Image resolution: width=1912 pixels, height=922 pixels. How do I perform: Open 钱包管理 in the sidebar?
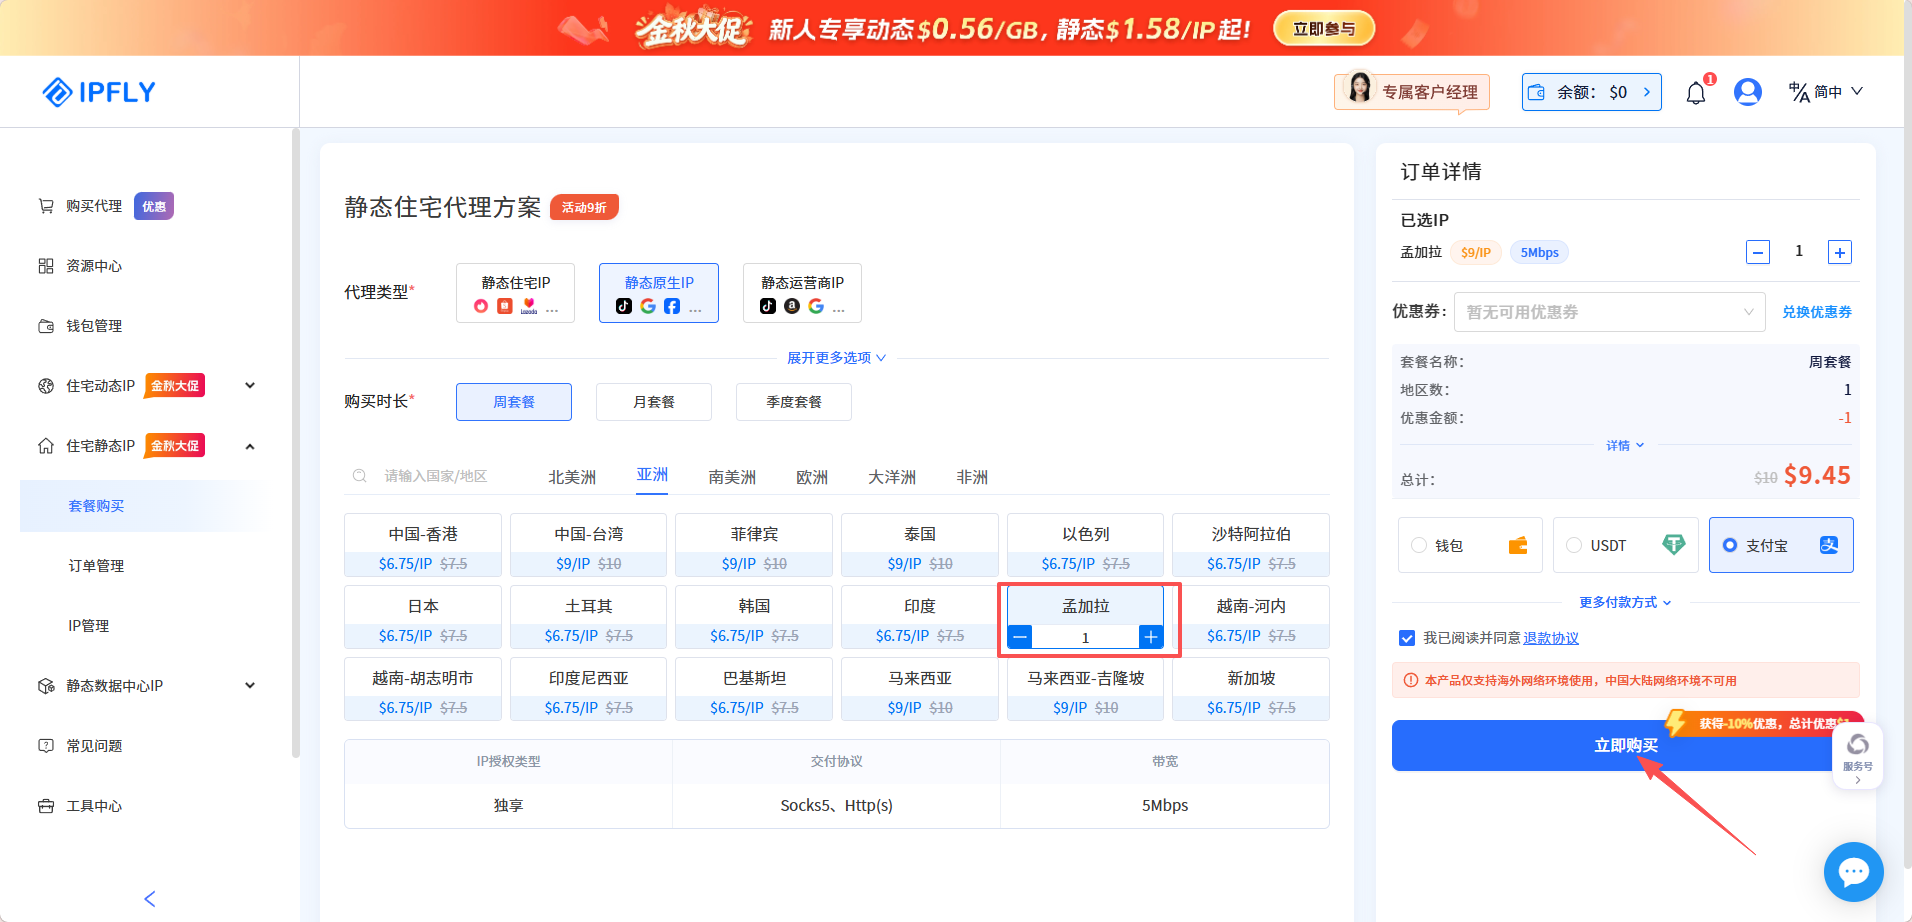[x=94, y=326]
